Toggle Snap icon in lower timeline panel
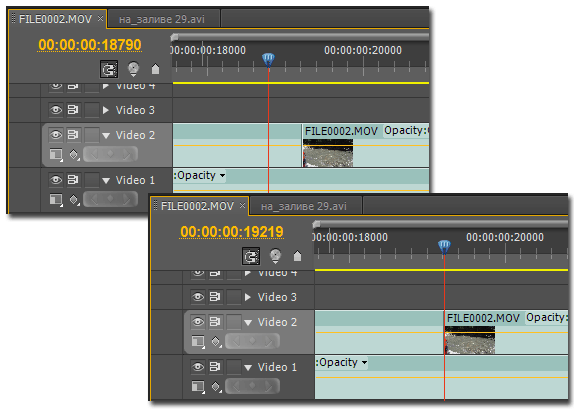The width and height of the screenshot is (574, 417). [x=251, y=256]
